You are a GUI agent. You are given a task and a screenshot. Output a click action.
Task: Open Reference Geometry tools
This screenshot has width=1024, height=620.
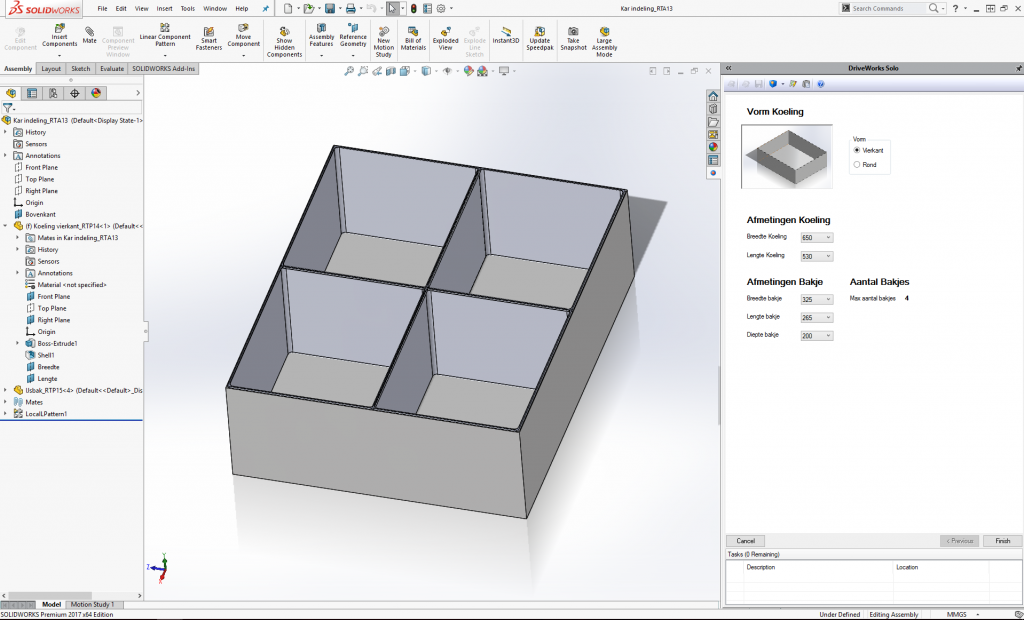click(x=353, y=35)
